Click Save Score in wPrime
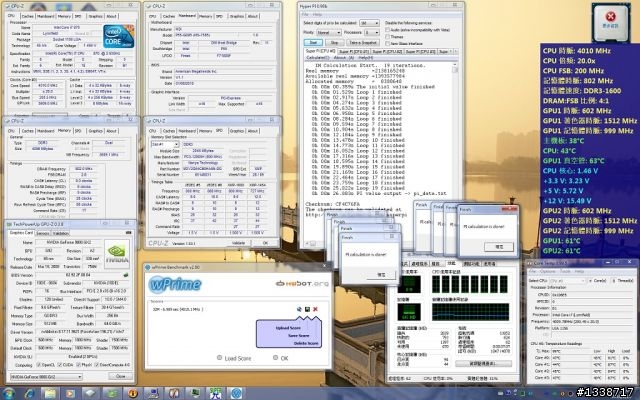The height and width of the screenshot is (400, 640). coord(298,336)
